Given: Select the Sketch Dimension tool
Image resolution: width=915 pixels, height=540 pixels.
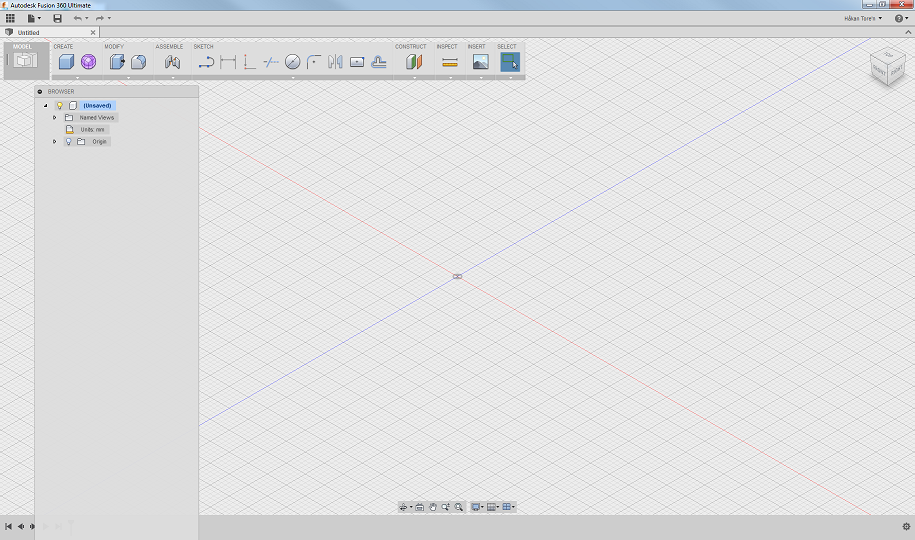Looking at the screenshot, I should click(228, 62).
